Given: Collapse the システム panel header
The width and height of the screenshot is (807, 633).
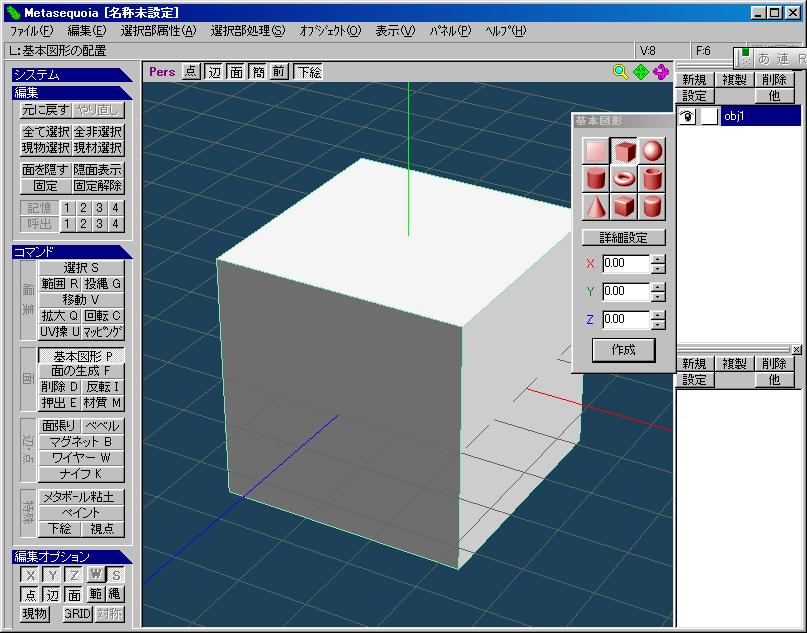Looking at the screenshot, I should click(72, 75).
